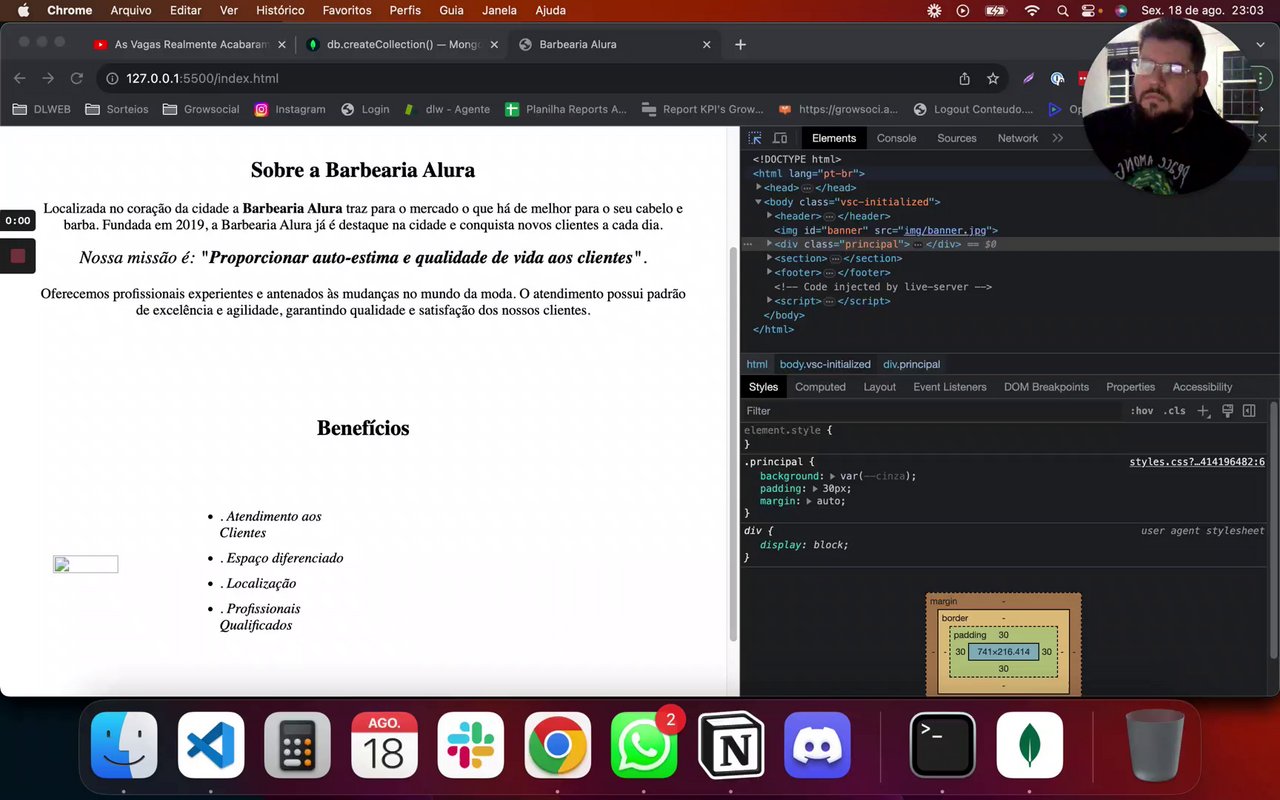Close the Barbearia Alura tab
The image size is (1280, 800).
pos(707,44)
